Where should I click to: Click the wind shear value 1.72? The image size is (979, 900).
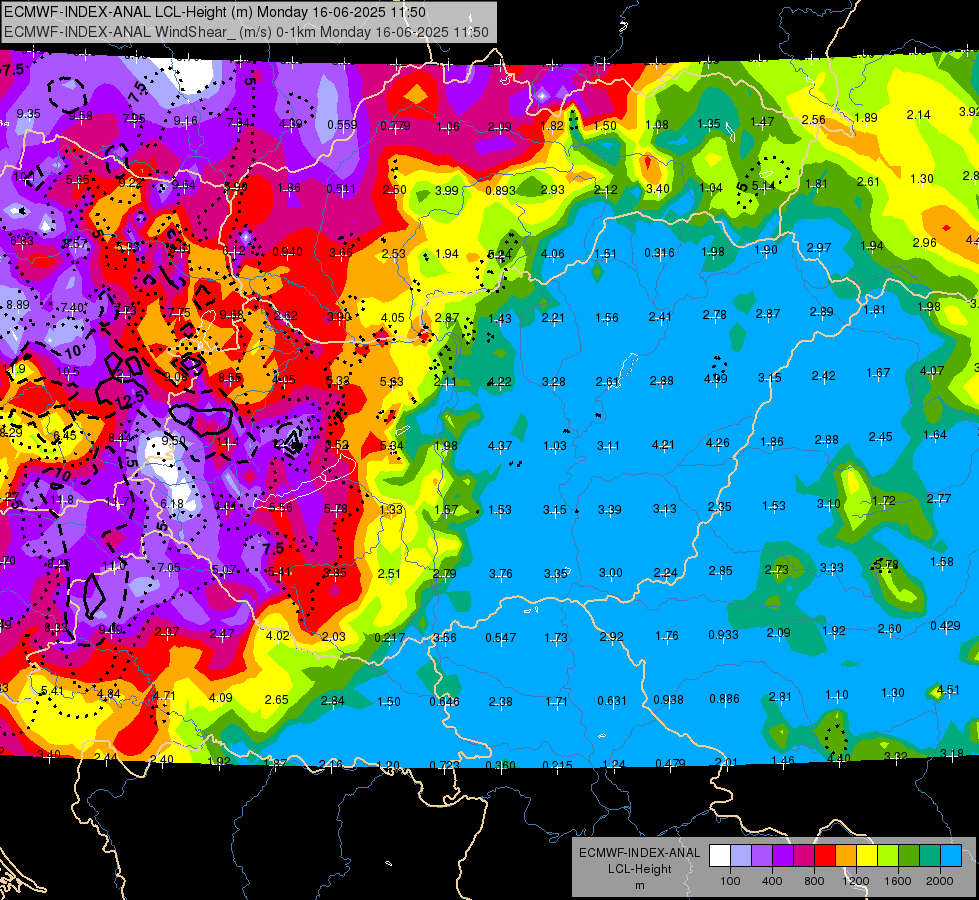pyautogui.click(x=883, y=501)
